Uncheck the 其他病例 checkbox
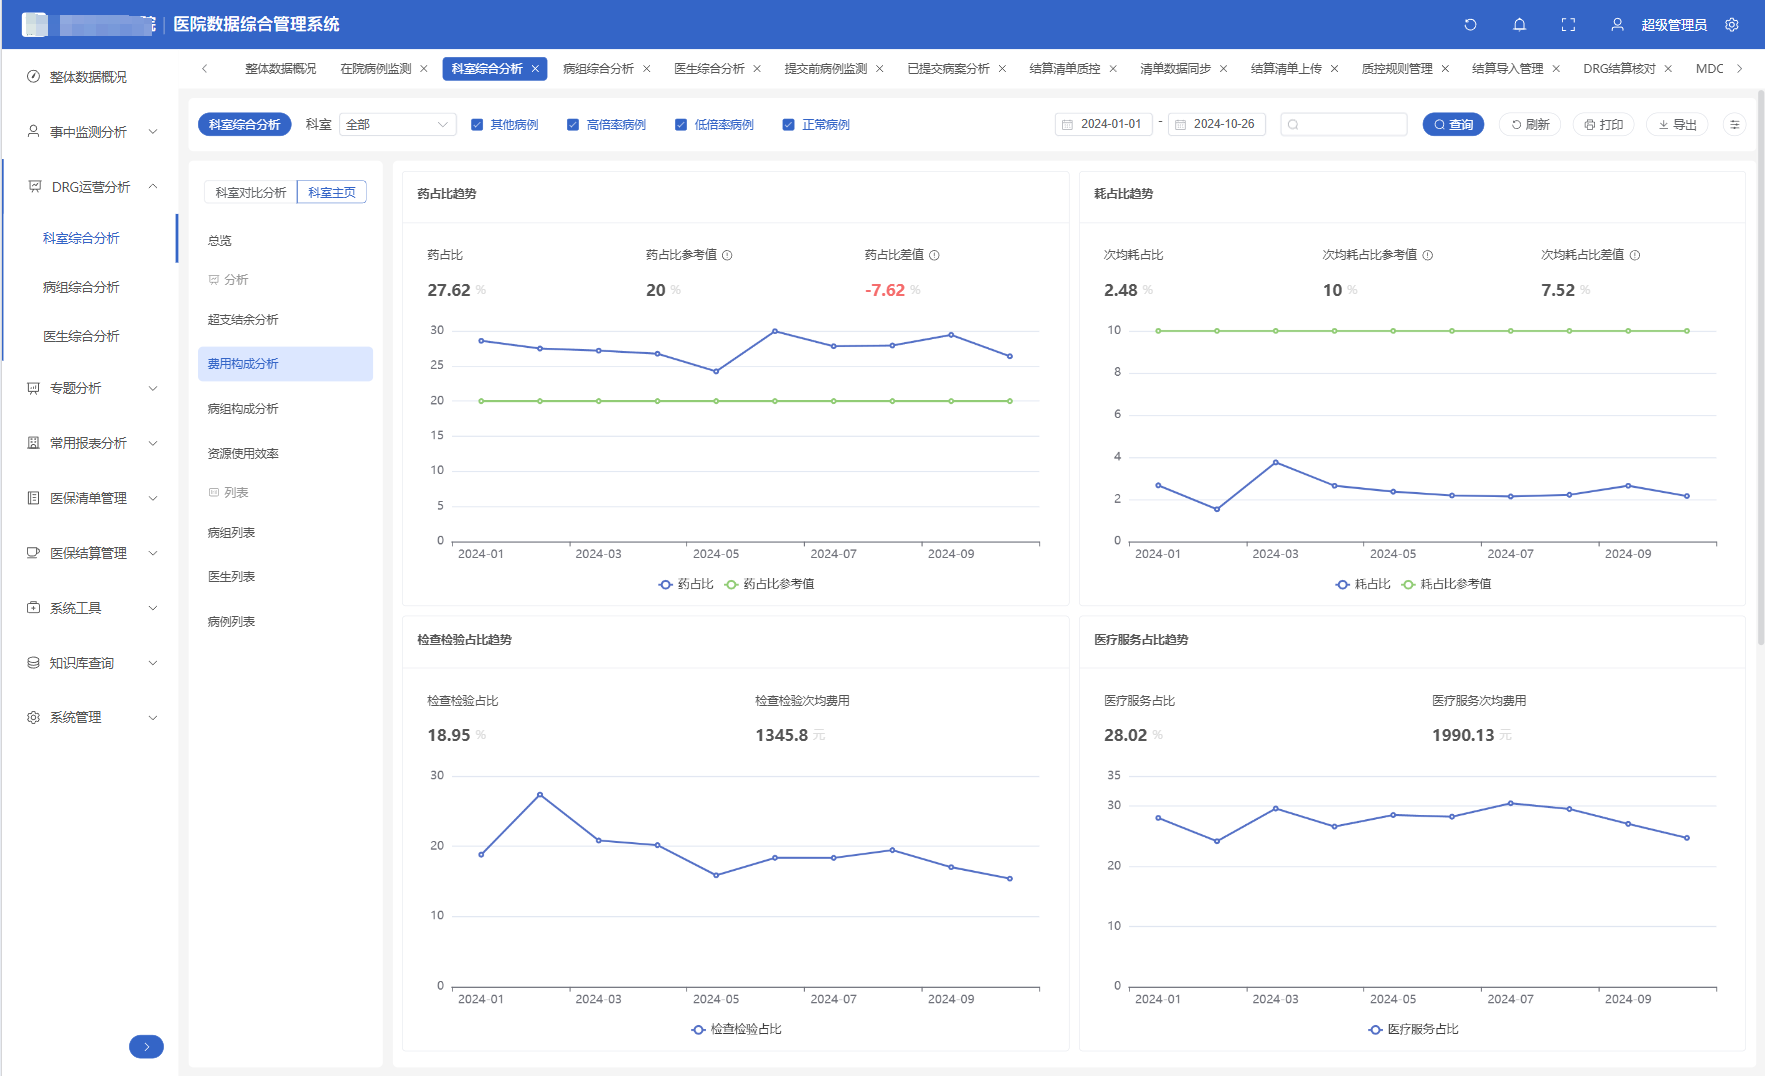The height and width of the screenshot is (1076, 1765). [477, 125]
